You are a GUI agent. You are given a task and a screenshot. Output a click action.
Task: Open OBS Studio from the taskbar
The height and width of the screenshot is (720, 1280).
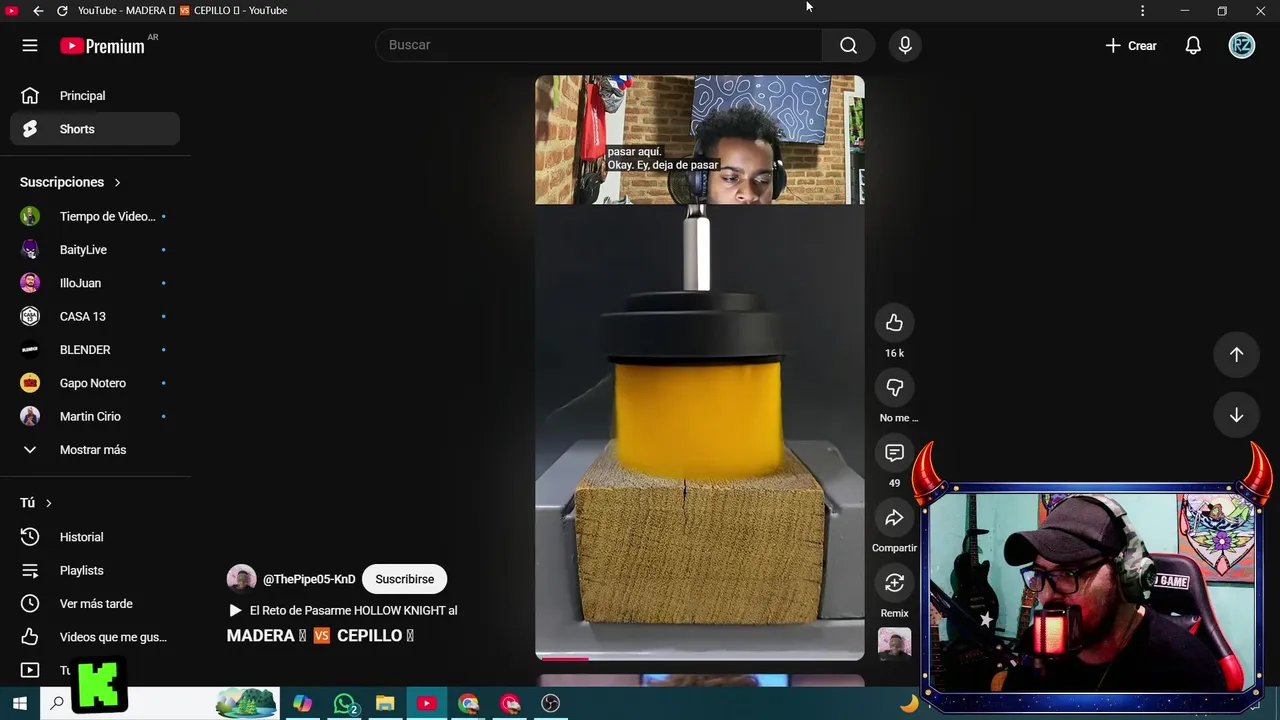(x=550, y=704)
